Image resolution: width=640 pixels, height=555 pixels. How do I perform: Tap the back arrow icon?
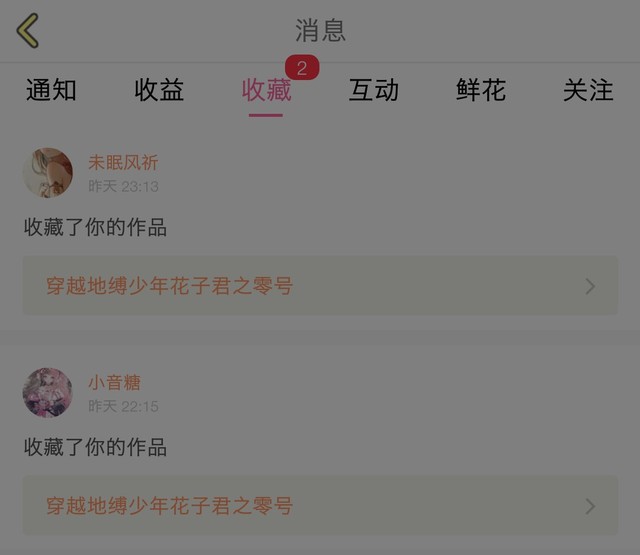[27, 31]
